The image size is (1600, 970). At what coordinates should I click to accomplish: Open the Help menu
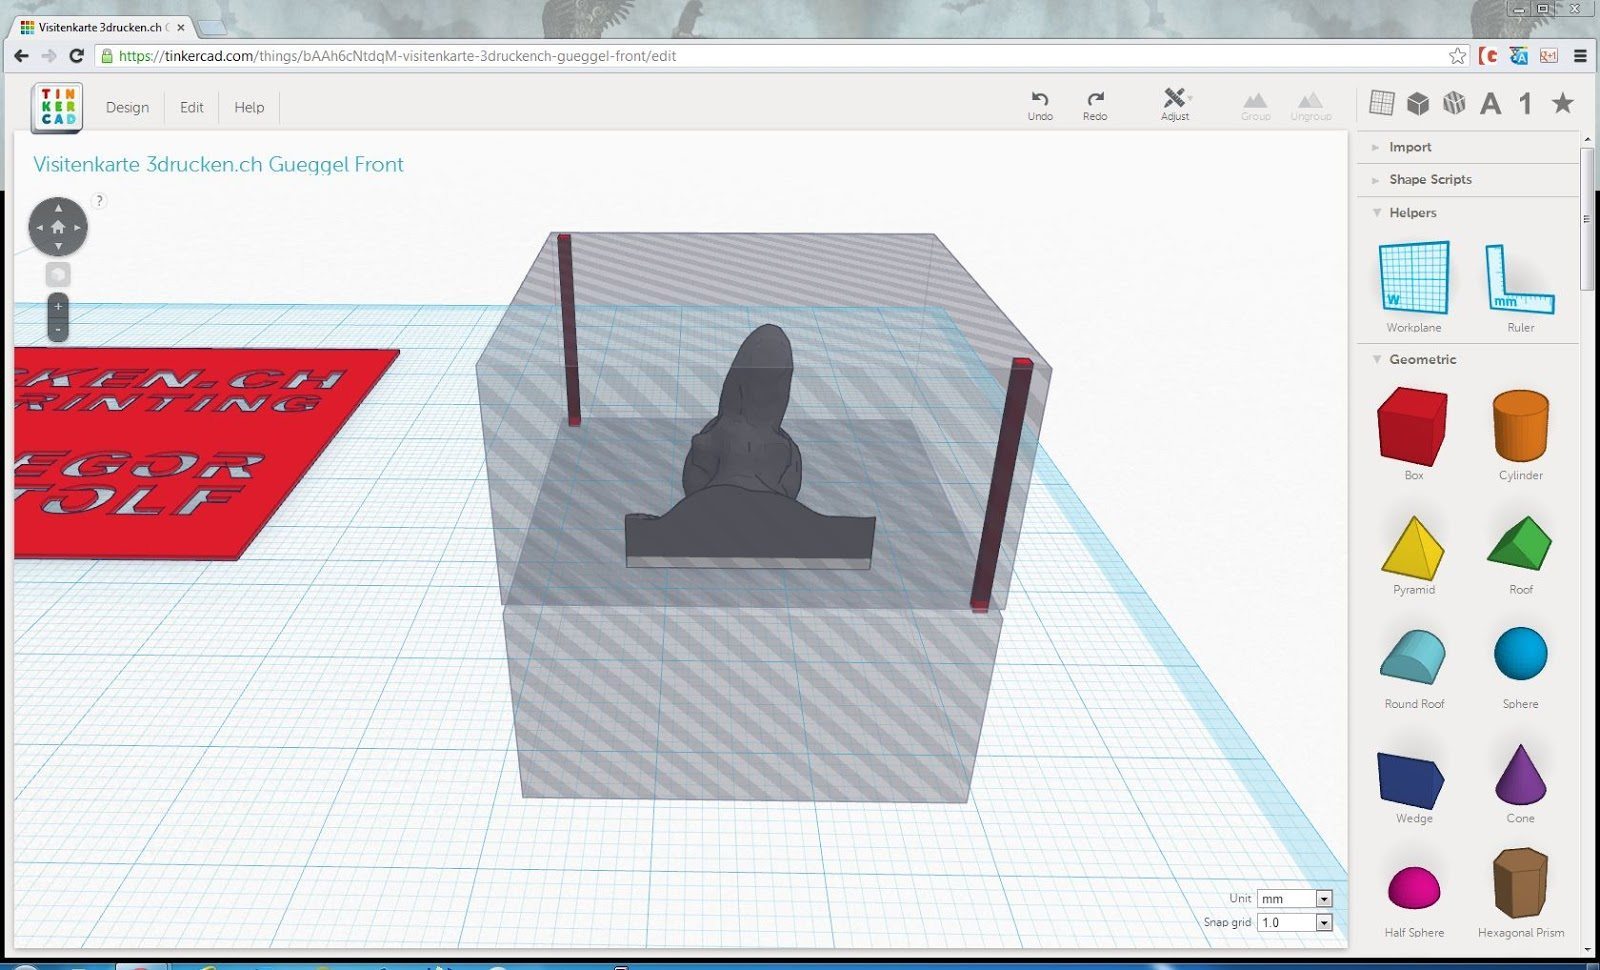click(x=249, y=107)
